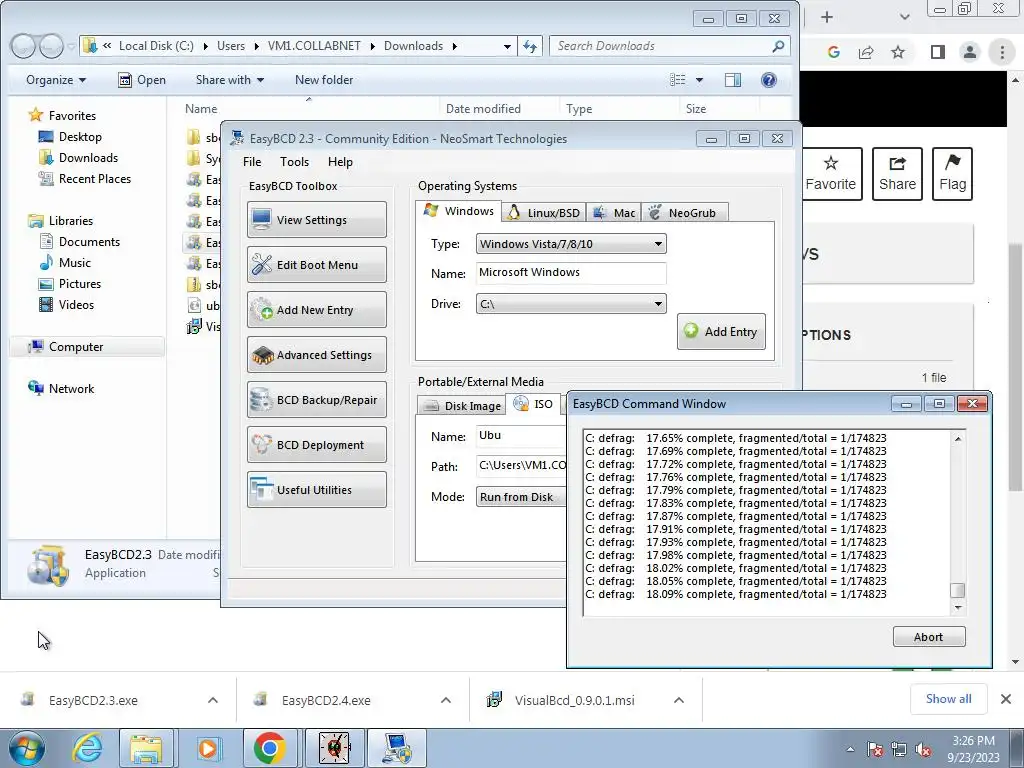Open Explorer help icon

pos(769,80)
